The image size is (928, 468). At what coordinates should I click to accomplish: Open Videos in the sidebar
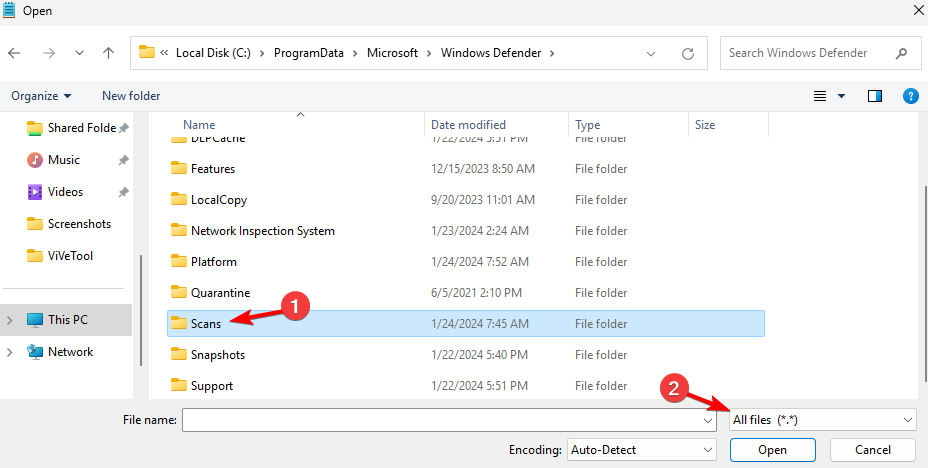(55, 192)
